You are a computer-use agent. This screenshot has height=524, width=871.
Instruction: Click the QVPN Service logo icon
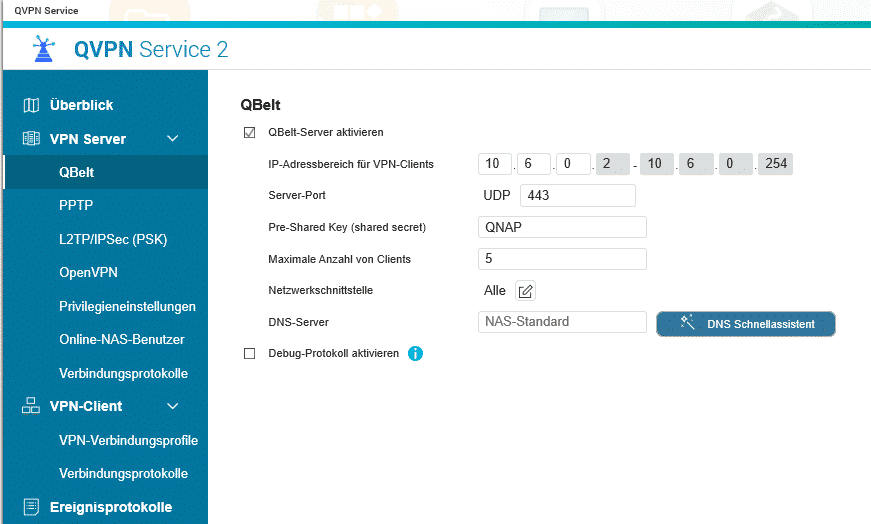click(43, 49)
